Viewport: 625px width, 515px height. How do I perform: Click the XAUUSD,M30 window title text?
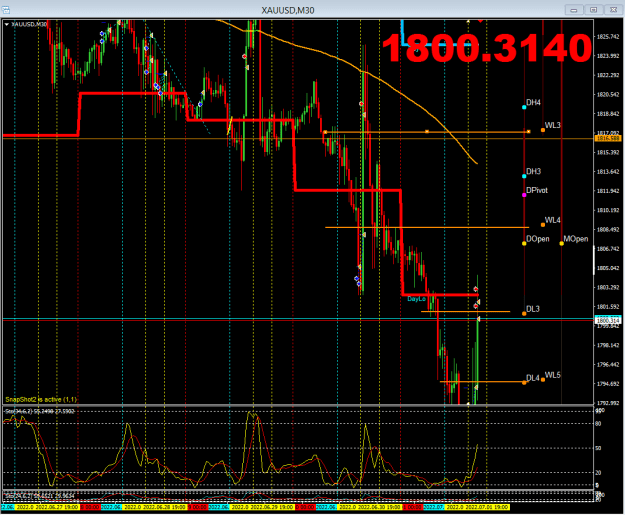click(x=288, y=10)
